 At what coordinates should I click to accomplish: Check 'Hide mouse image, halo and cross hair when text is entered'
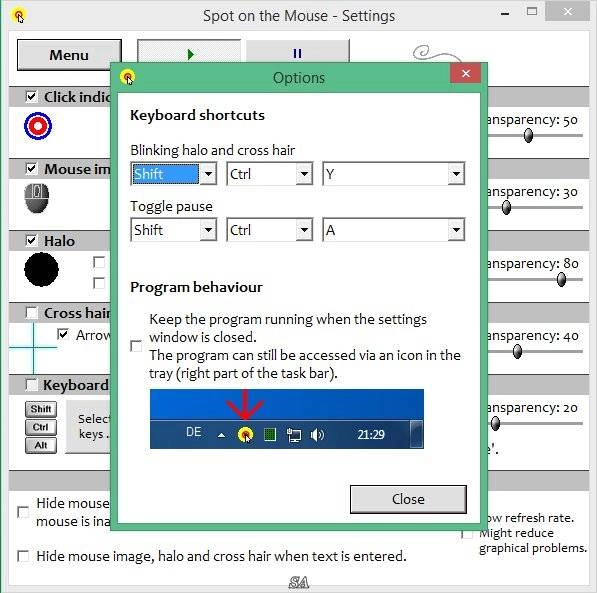23,556
